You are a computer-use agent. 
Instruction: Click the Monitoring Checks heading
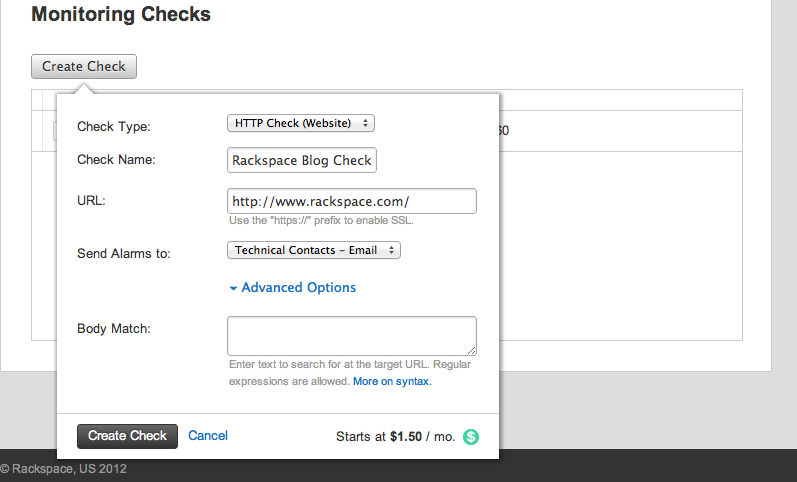121,14
